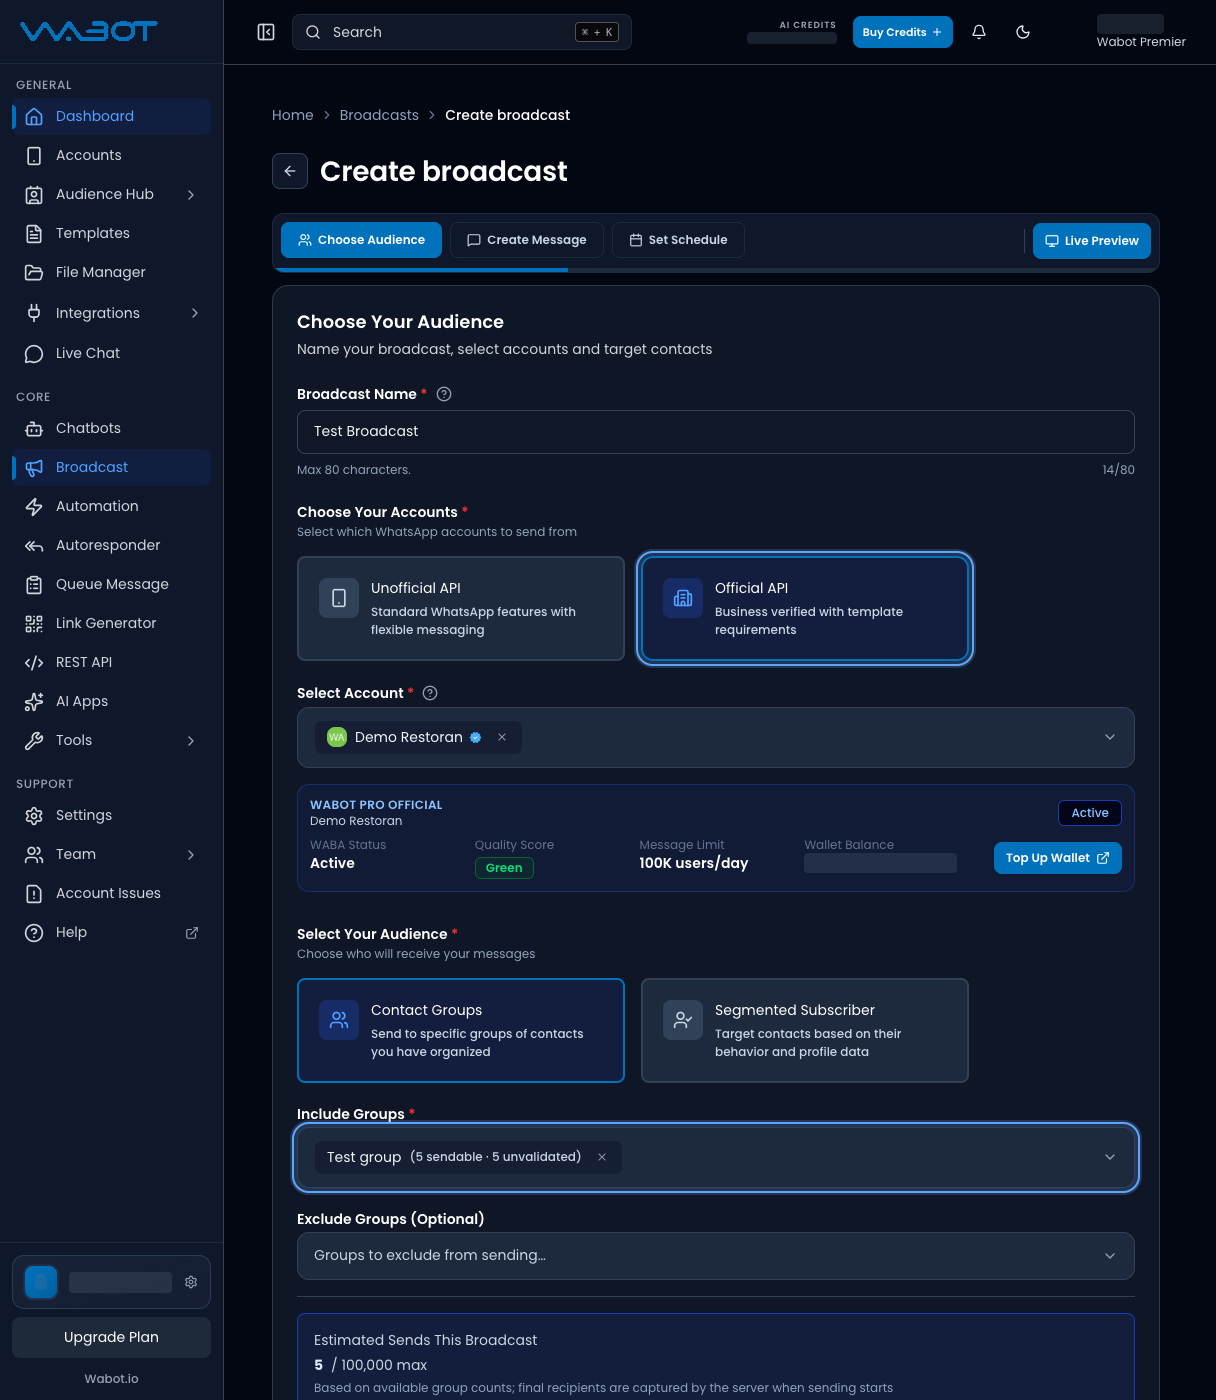Expand the Select Account dropdown

(1110, 737)
